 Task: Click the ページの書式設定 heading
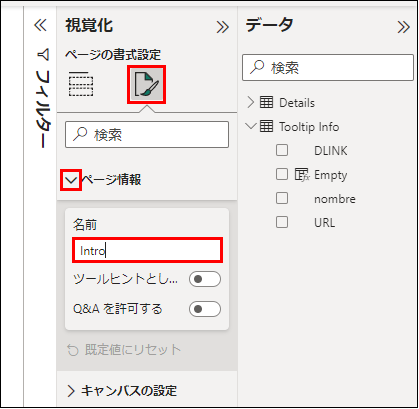click(113, 55)
